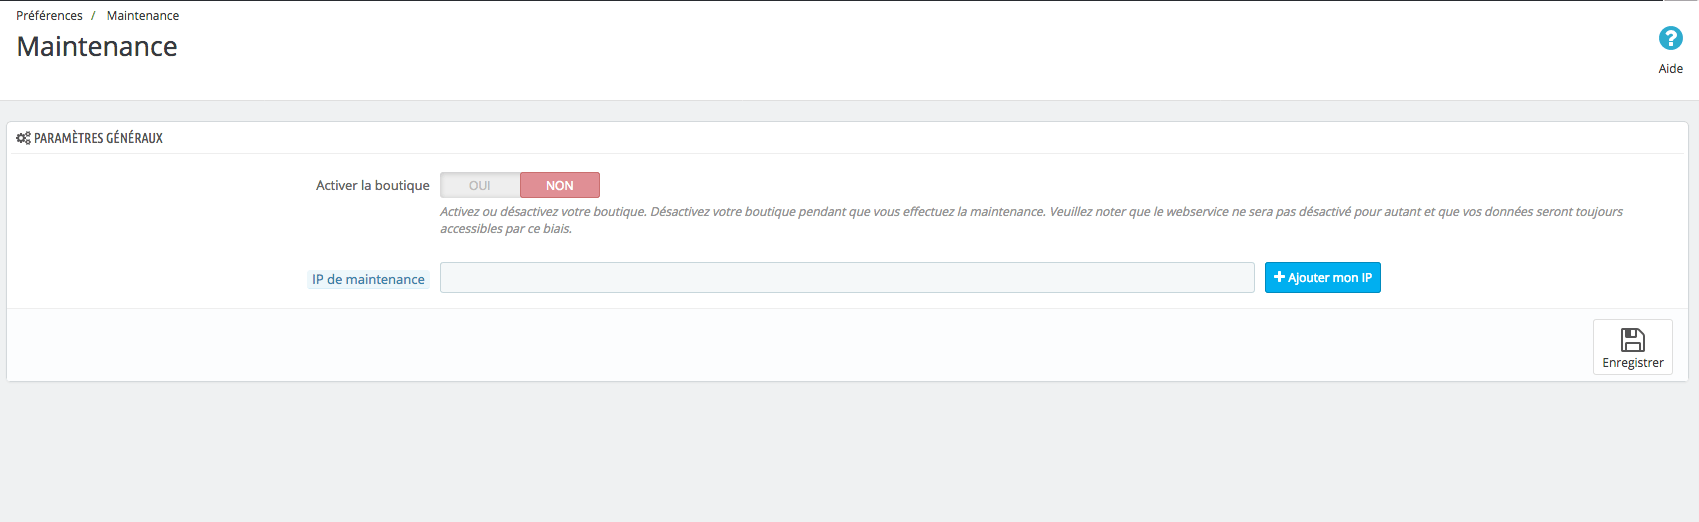Click the panel footer left of Enregistrer
The image size is (1699, 522).
800,345
